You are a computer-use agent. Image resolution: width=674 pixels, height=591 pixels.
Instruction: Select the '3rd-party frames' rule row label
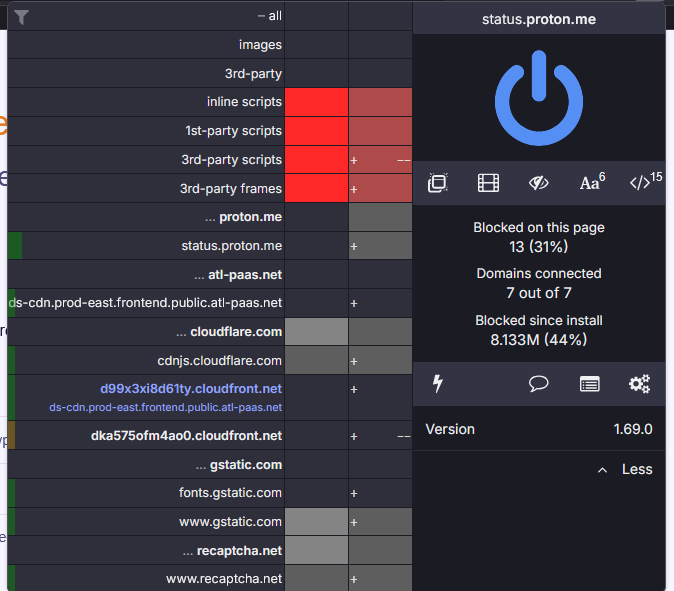click(x=231, y=189)
